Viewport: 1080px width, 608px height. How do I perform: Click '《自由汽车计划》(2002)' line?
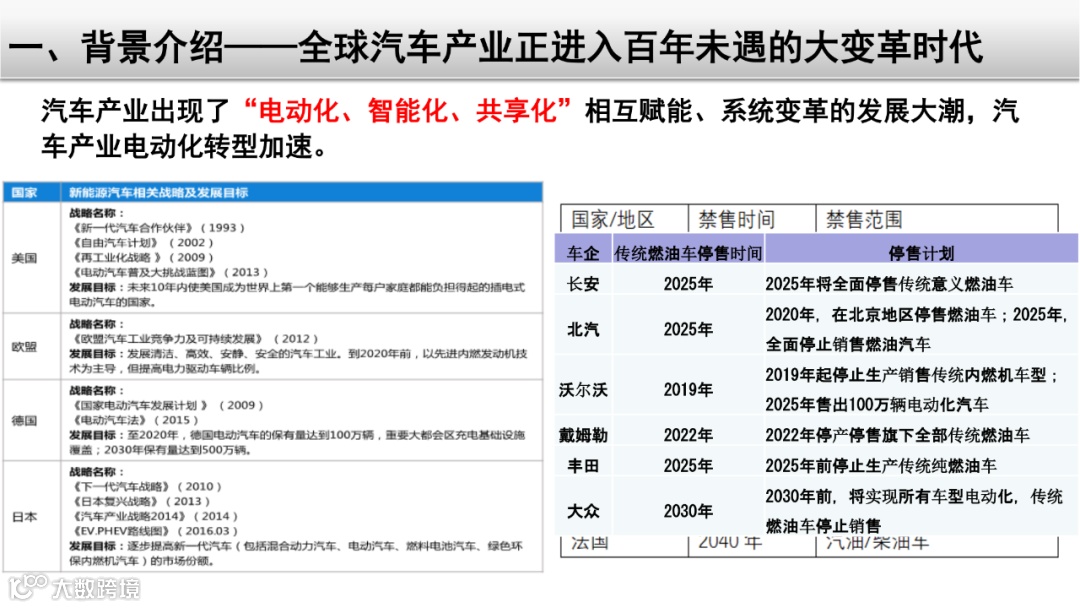[x=142, y=242]
